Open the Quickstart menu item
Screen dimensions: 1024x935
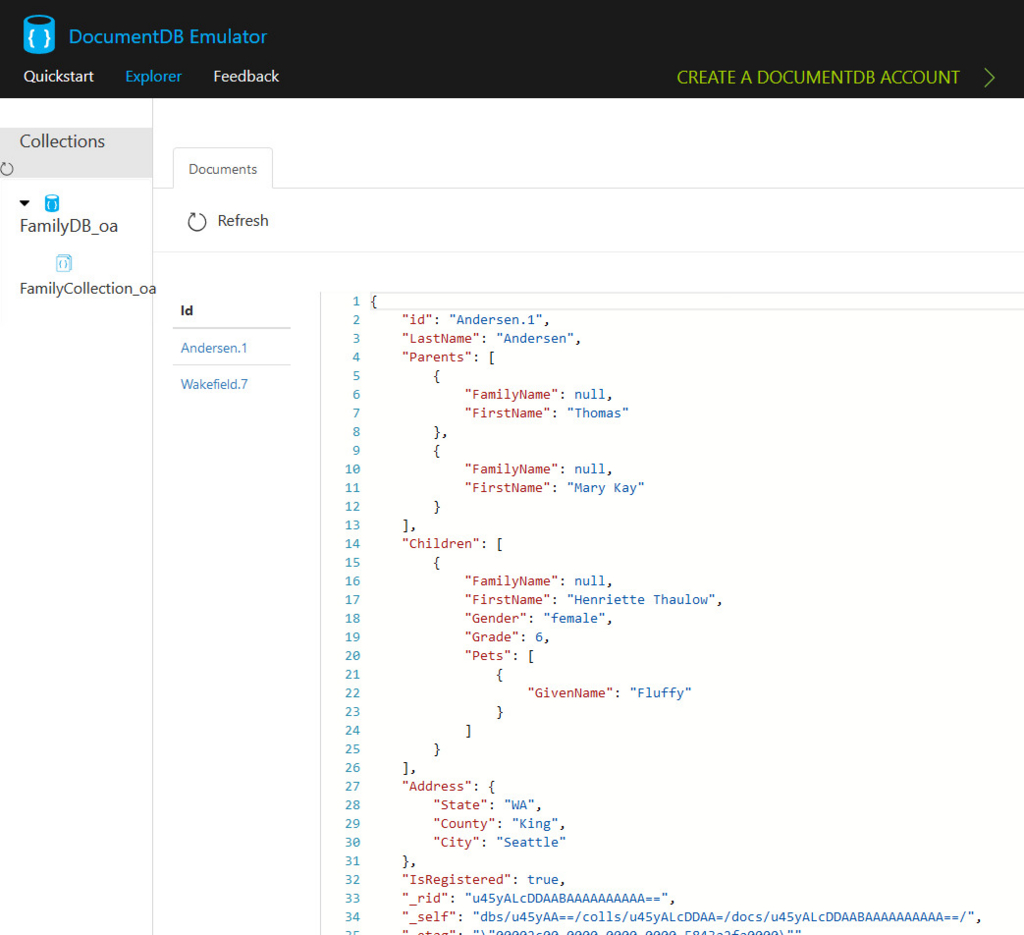point(57,76)
